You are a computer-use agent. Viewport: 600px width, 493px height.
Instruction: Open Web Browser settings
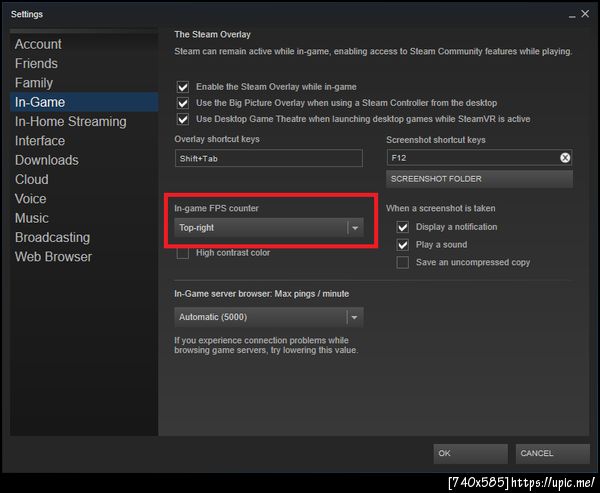point(84,256)
